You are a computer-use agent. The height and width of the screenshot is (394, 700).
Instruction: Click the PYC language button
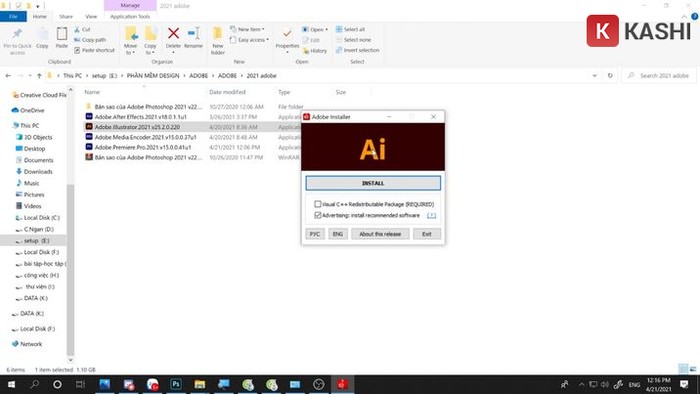[x=315, y=234]
